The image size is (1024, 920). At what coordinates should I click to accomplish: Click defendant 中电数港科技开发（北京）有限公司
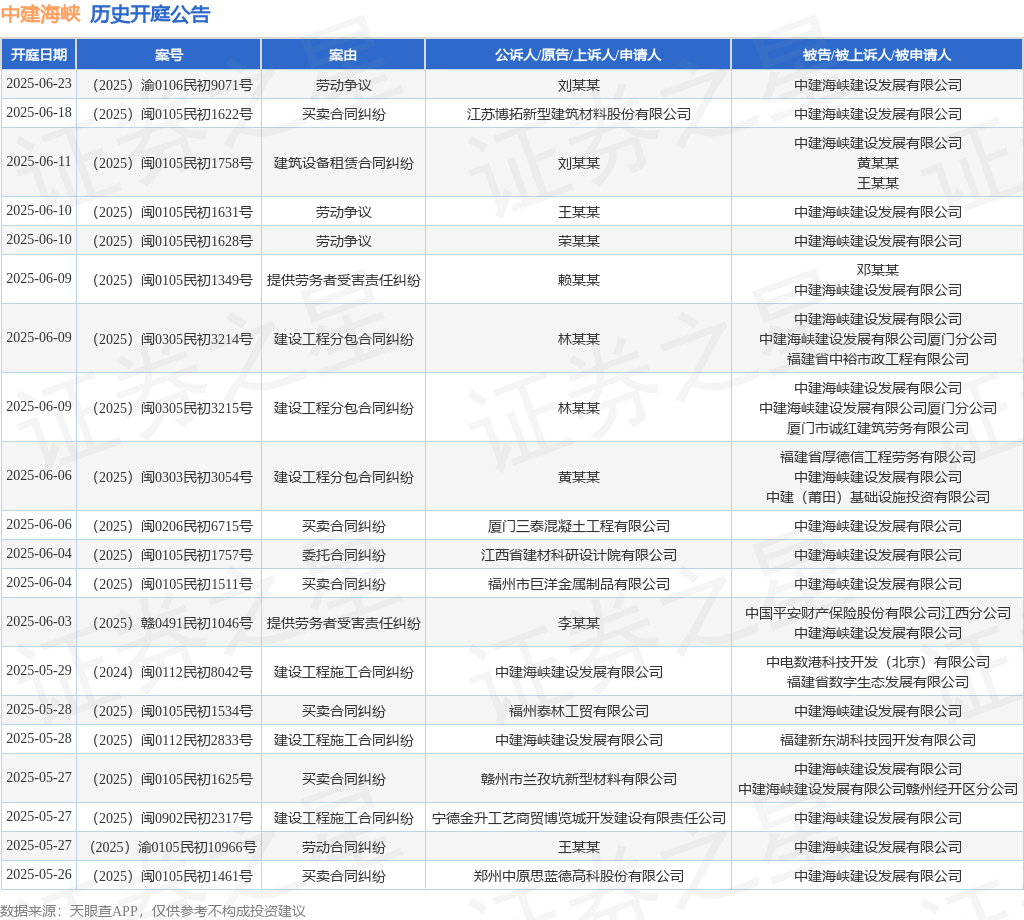click(878, 661)
